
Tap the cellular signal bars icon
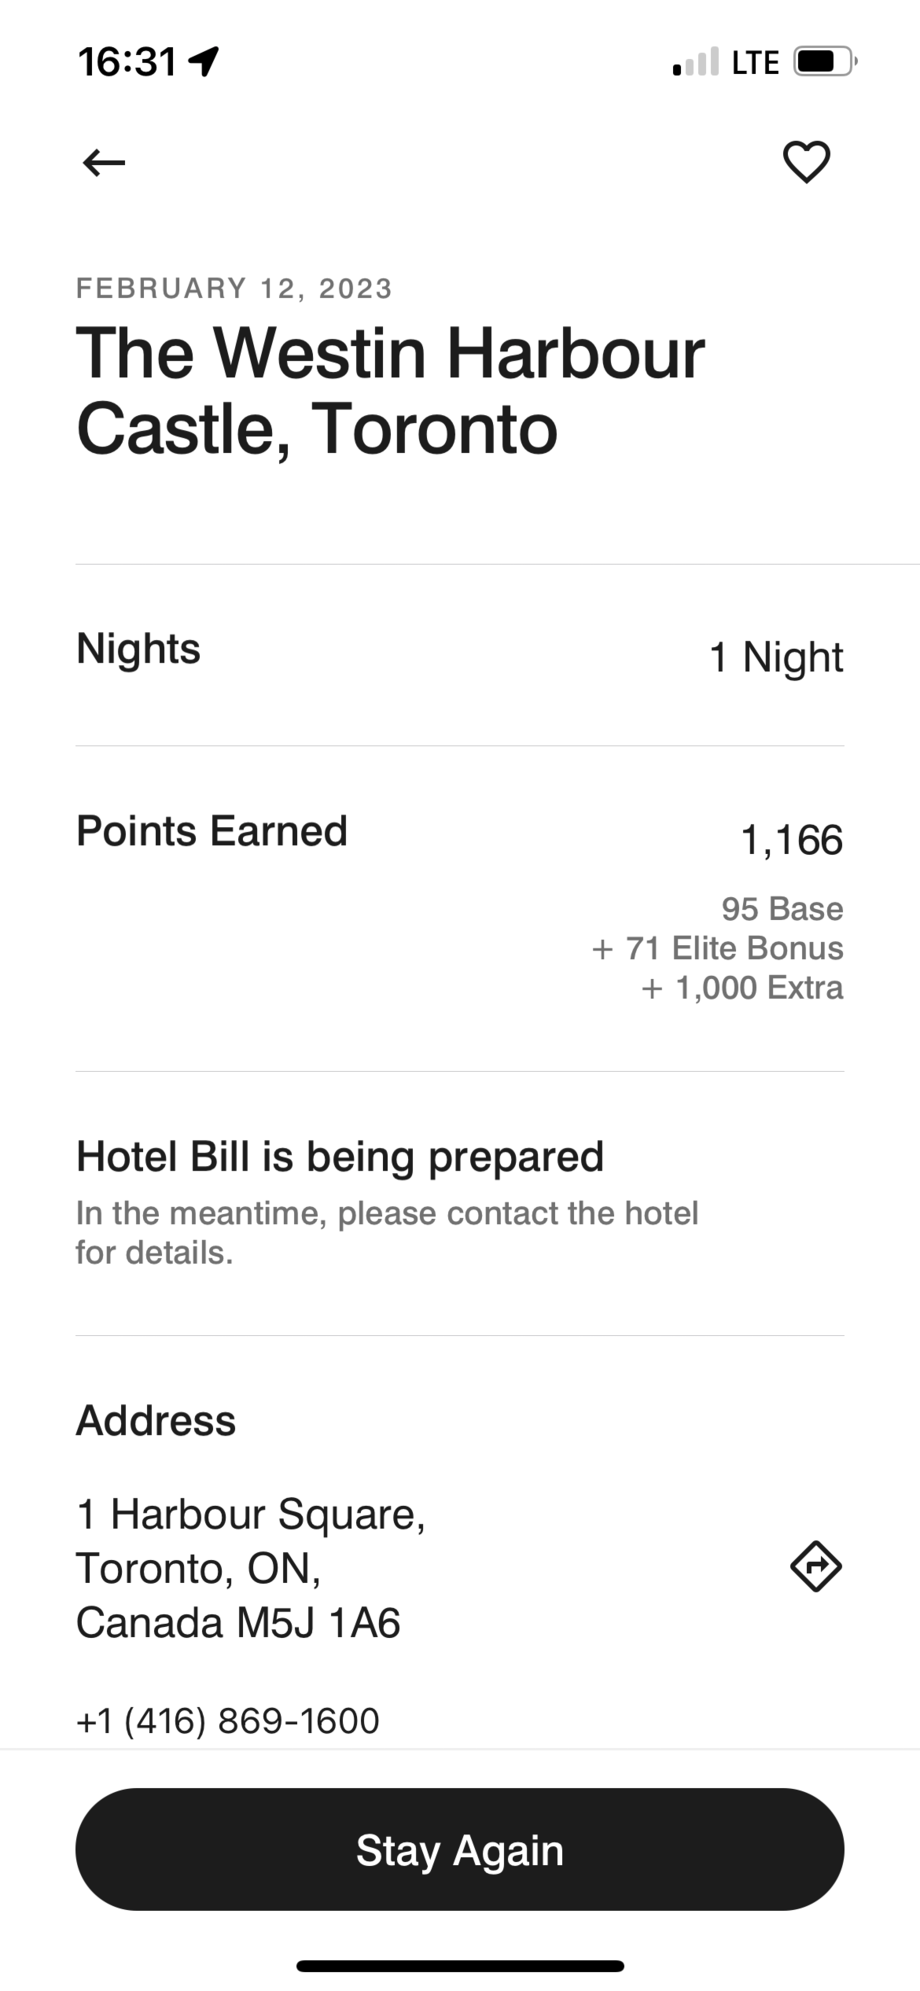click(x=695, y=63)
